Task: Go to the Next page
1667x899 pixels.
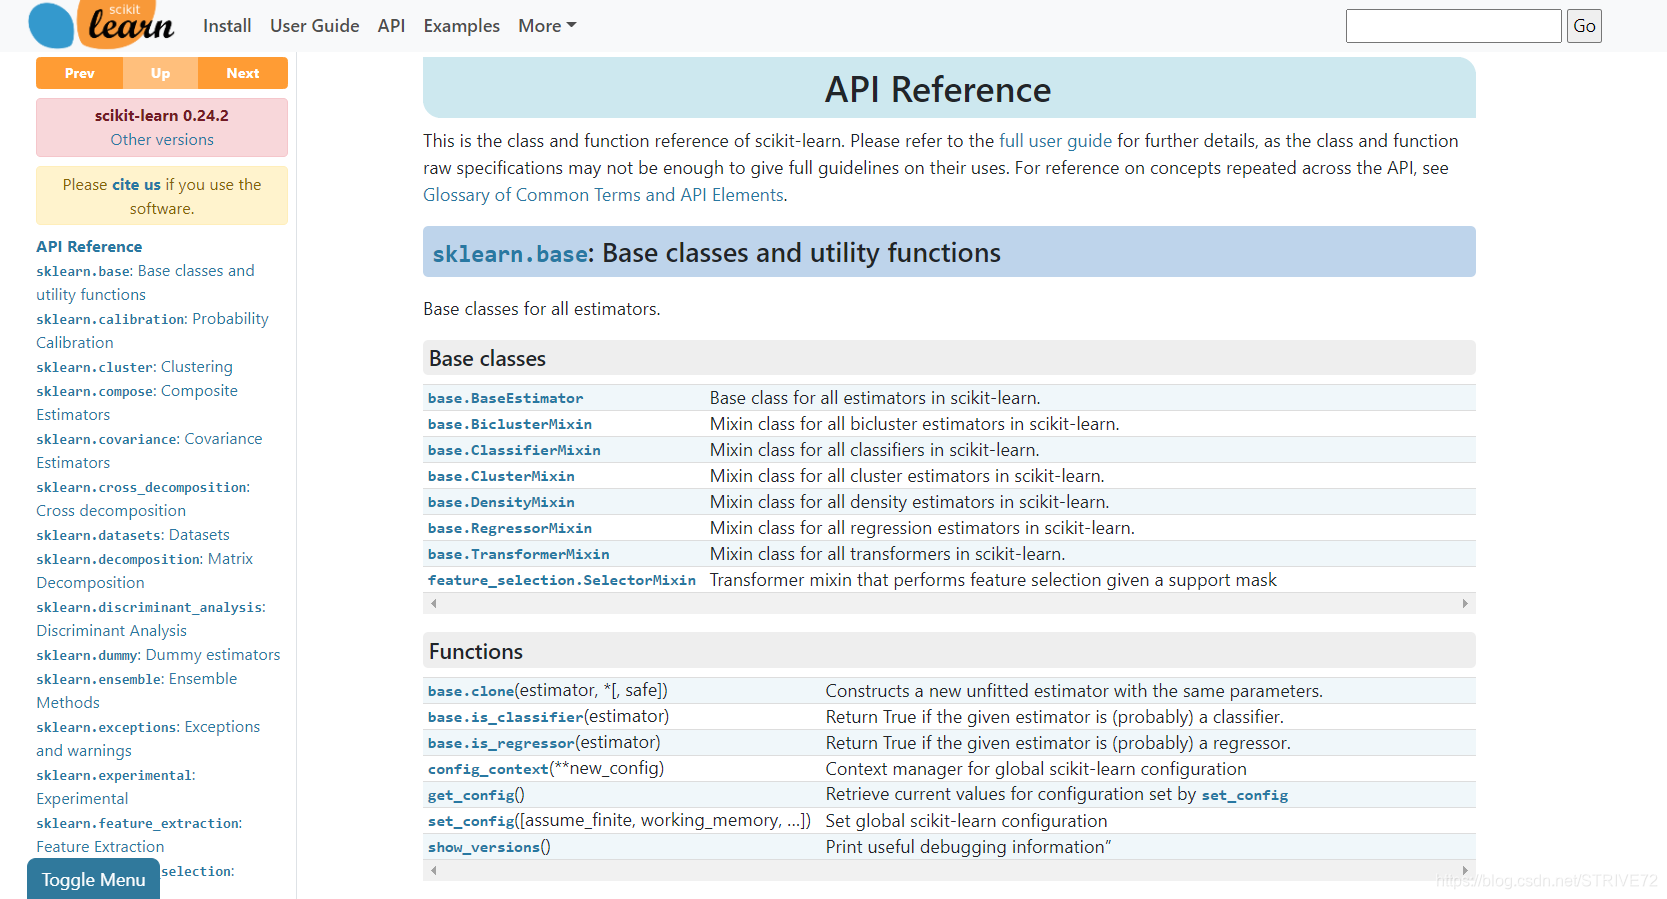Action: [243, 73]
